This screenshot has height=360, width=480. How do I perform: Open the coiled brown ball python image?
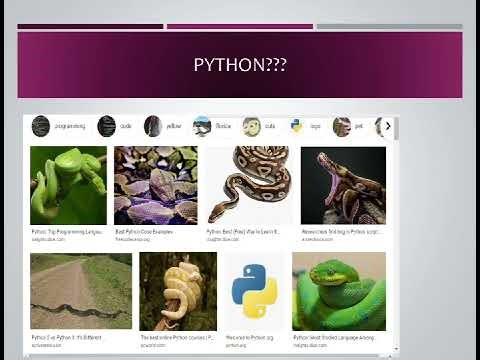coord(249,185)
